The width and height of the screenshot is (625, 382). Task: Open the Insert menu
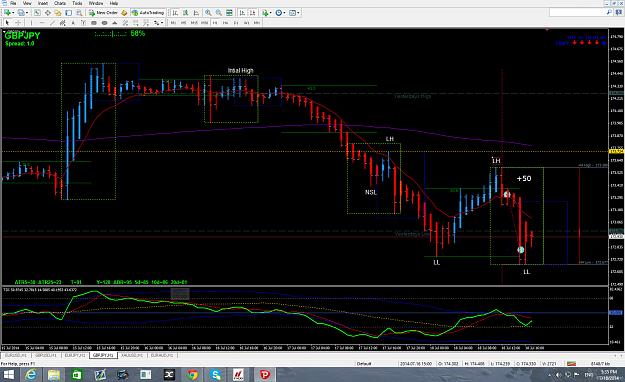(43, 3)
